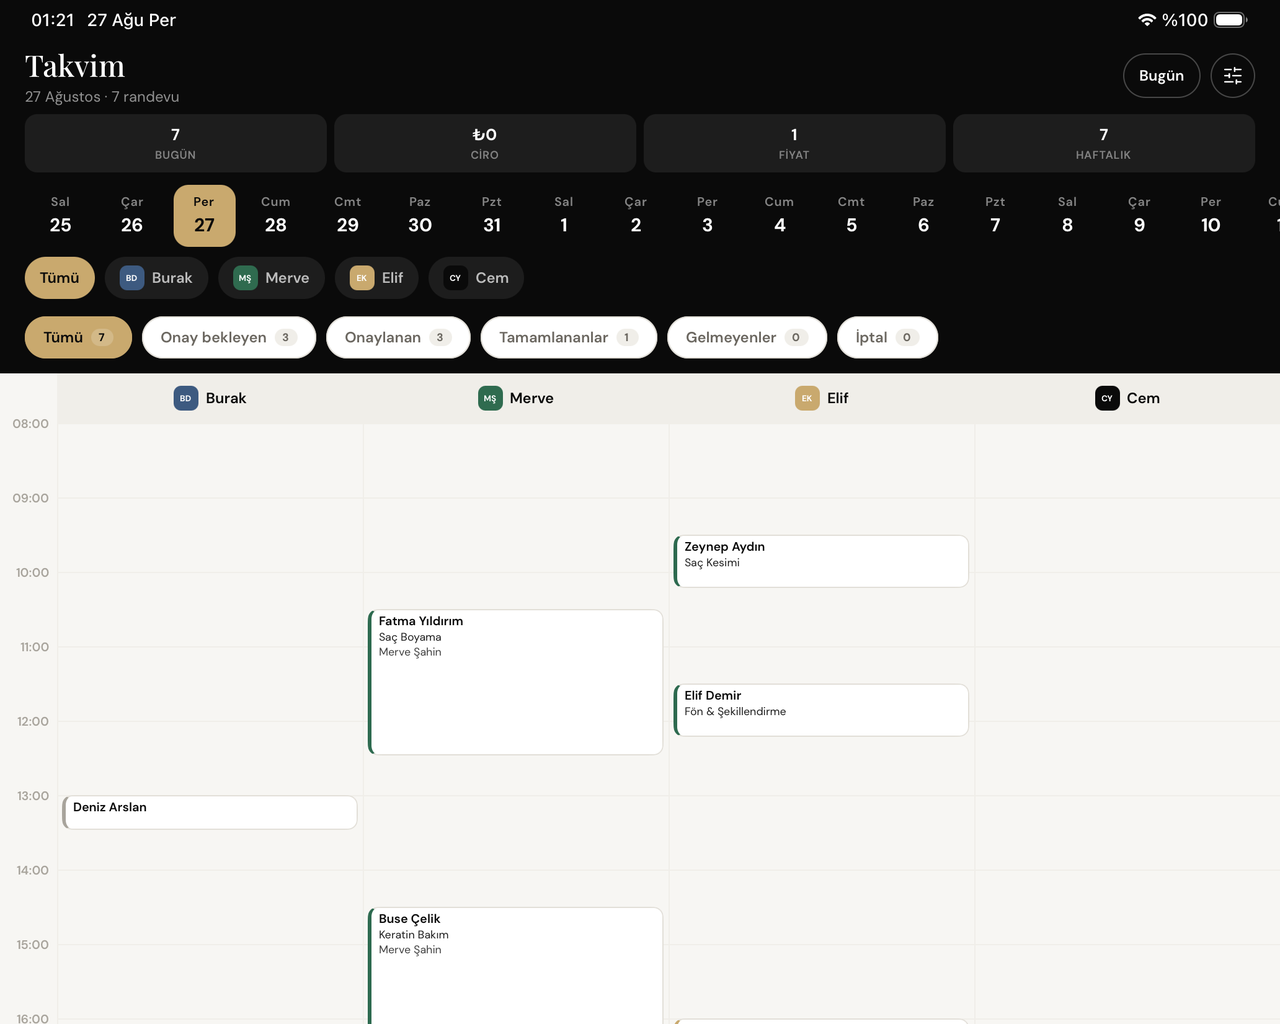This screenshot has height=1024, width=1280.
Task: Show İptal appointments
Action: (x=887, y=337)
